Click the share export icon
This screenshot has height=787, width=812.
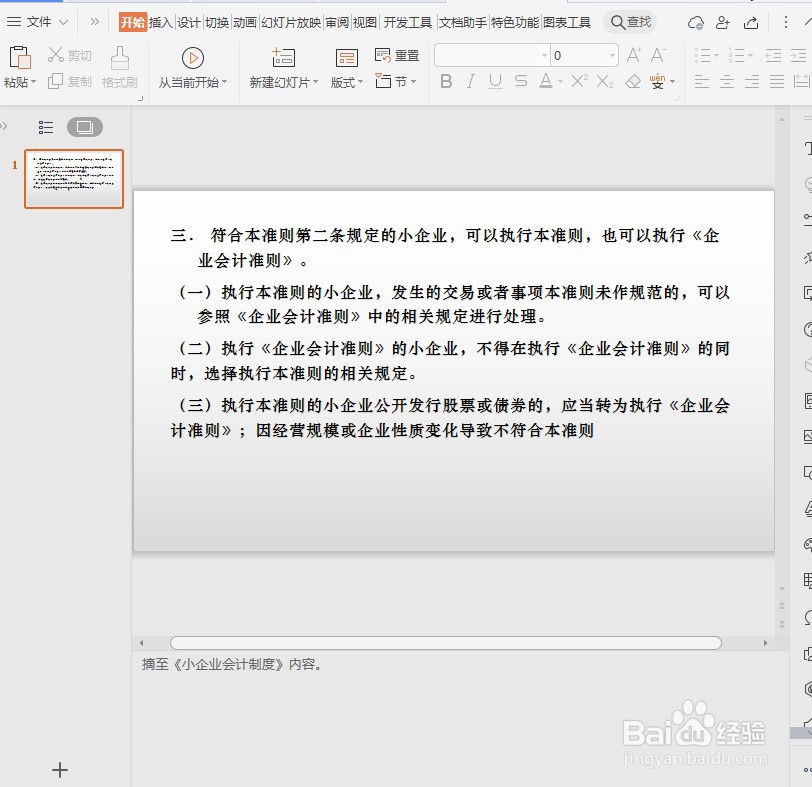click(751, 22)
